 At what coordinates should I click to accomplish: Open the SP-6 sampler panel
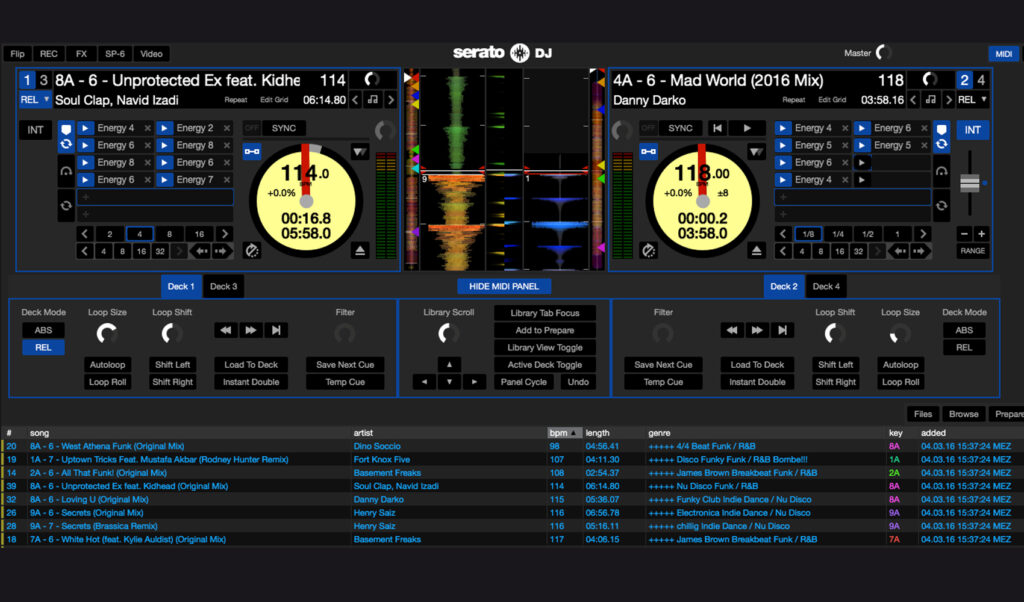[x=115, y=54]
